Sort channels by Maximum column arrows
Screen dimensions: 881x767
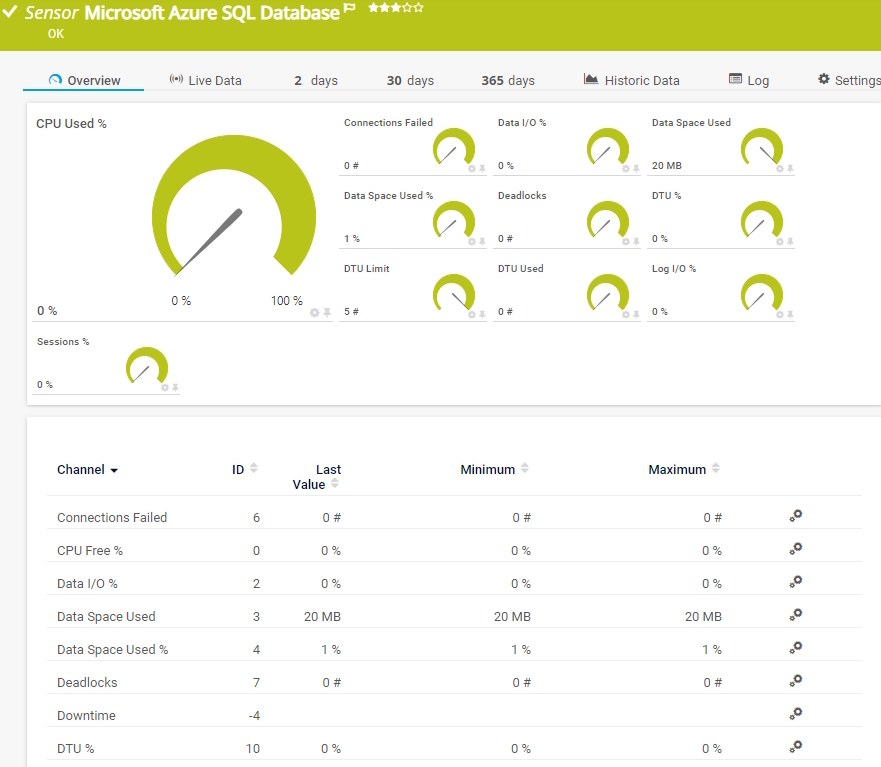click(715, 469)
